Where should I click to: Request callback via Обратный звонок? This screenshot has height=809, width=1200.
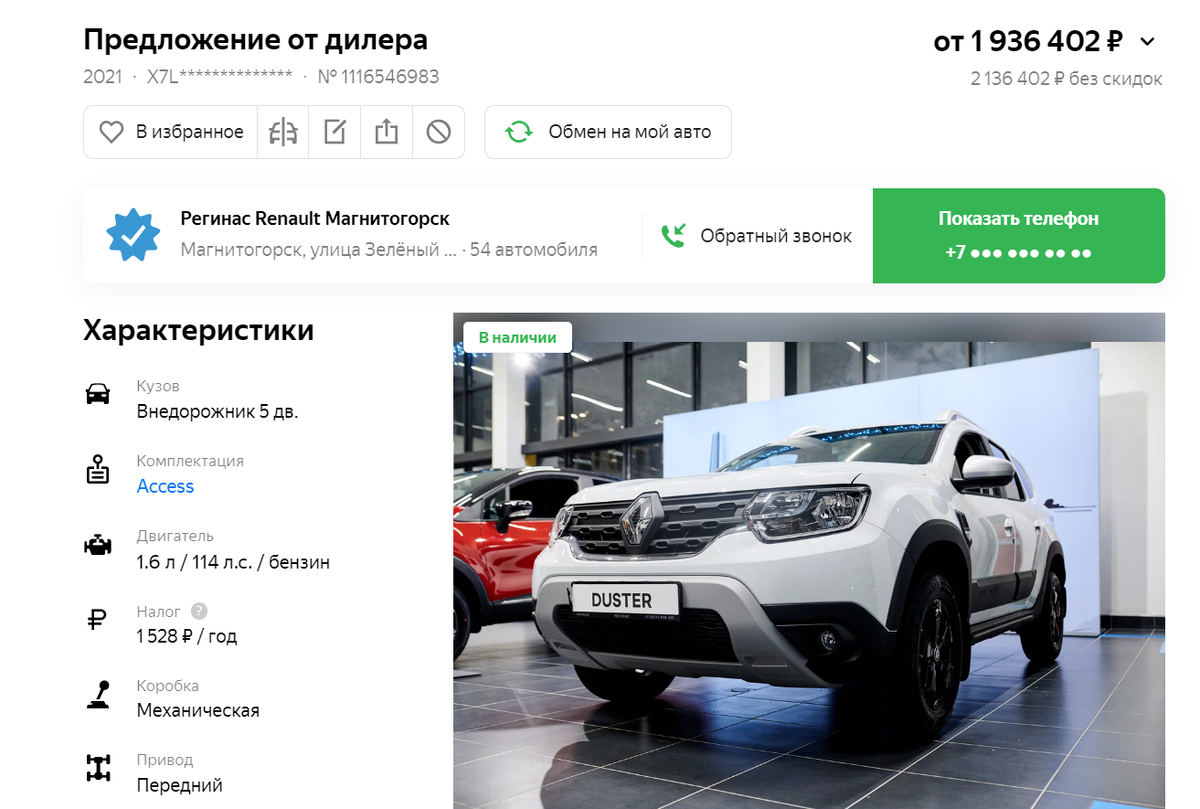click(757, 236)
